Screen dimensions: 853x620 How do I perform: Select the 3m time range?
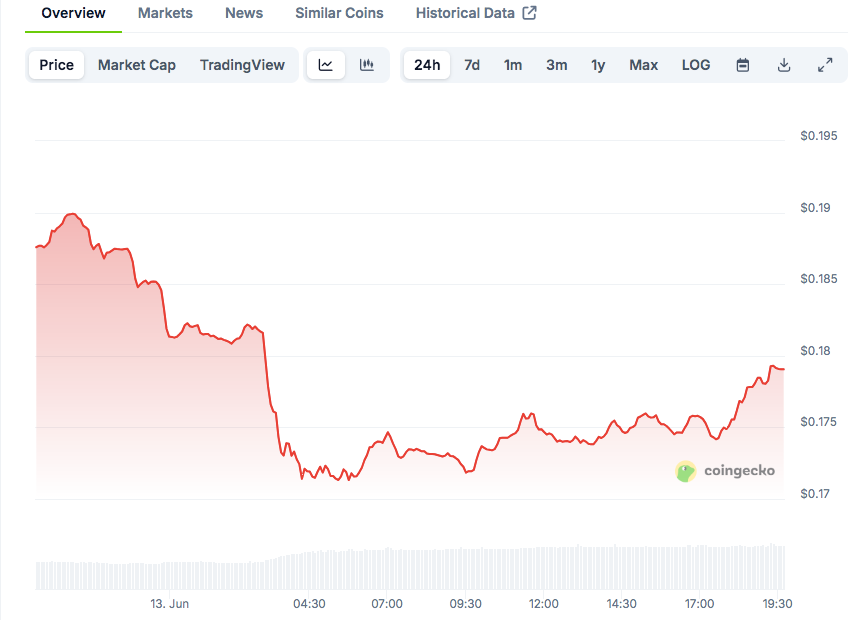coord(557,65)
